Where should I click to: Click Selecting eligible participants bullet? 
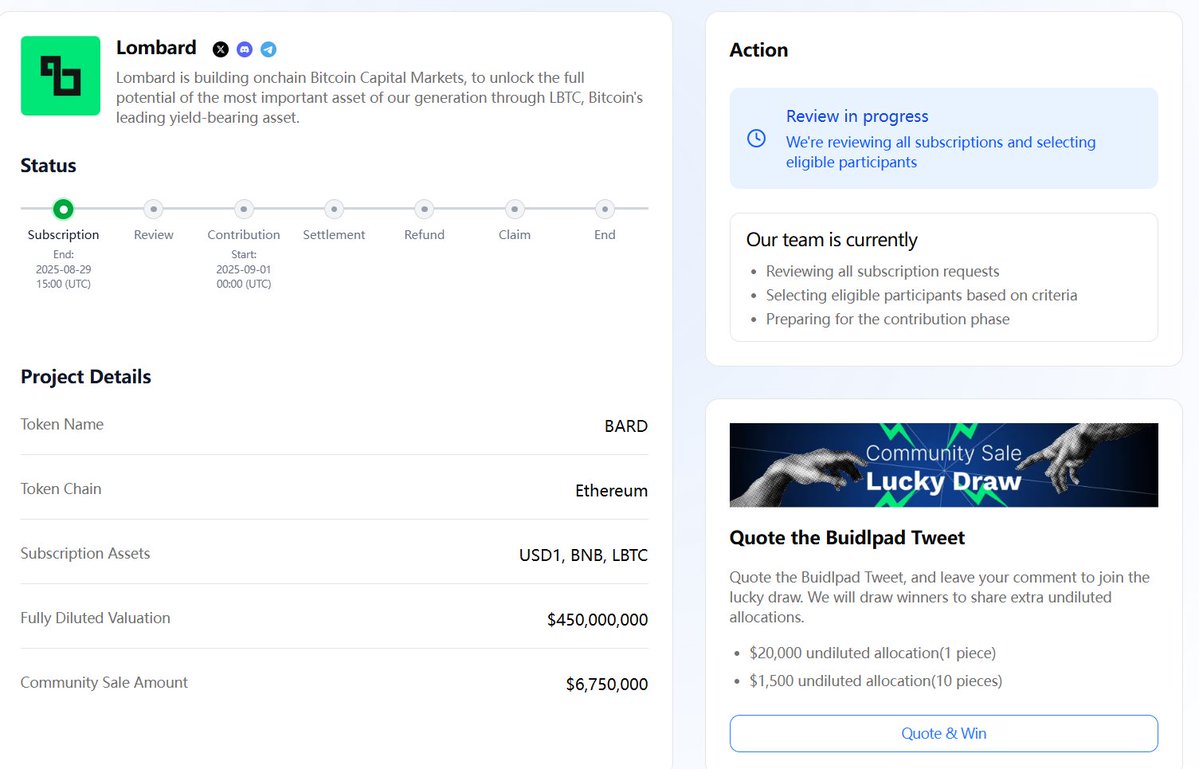(x=921, y=295)
